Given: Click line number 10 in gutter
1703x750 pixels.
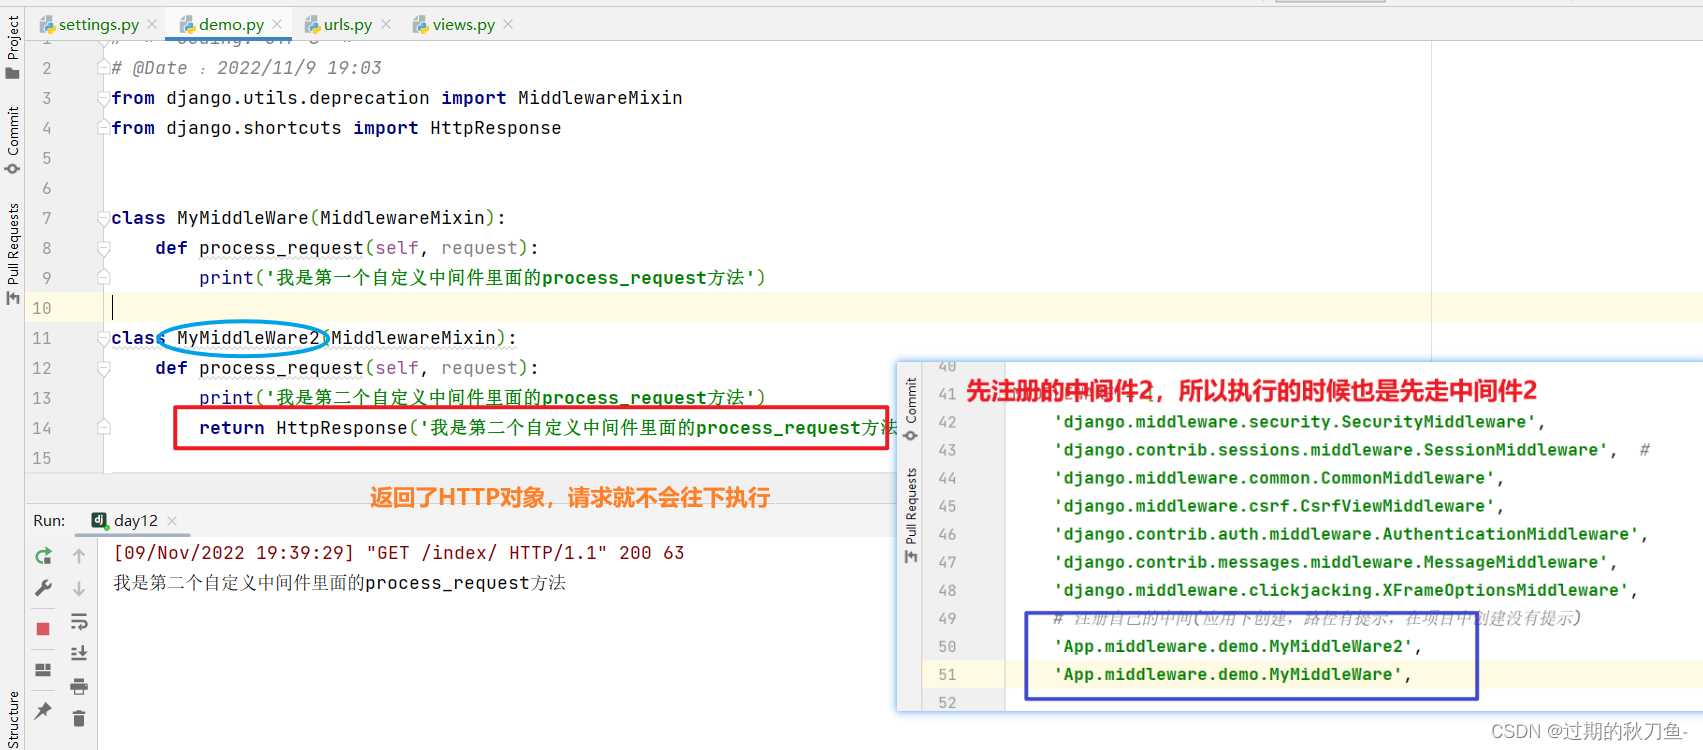Looking at the screenshot, I should click(x=42, y=308).
